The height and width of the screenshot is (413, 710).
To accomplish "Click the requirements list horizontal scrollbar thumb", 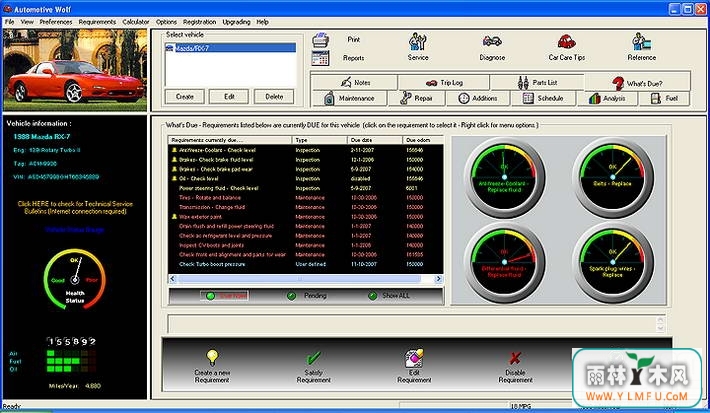I will click(x=299, y=279).
